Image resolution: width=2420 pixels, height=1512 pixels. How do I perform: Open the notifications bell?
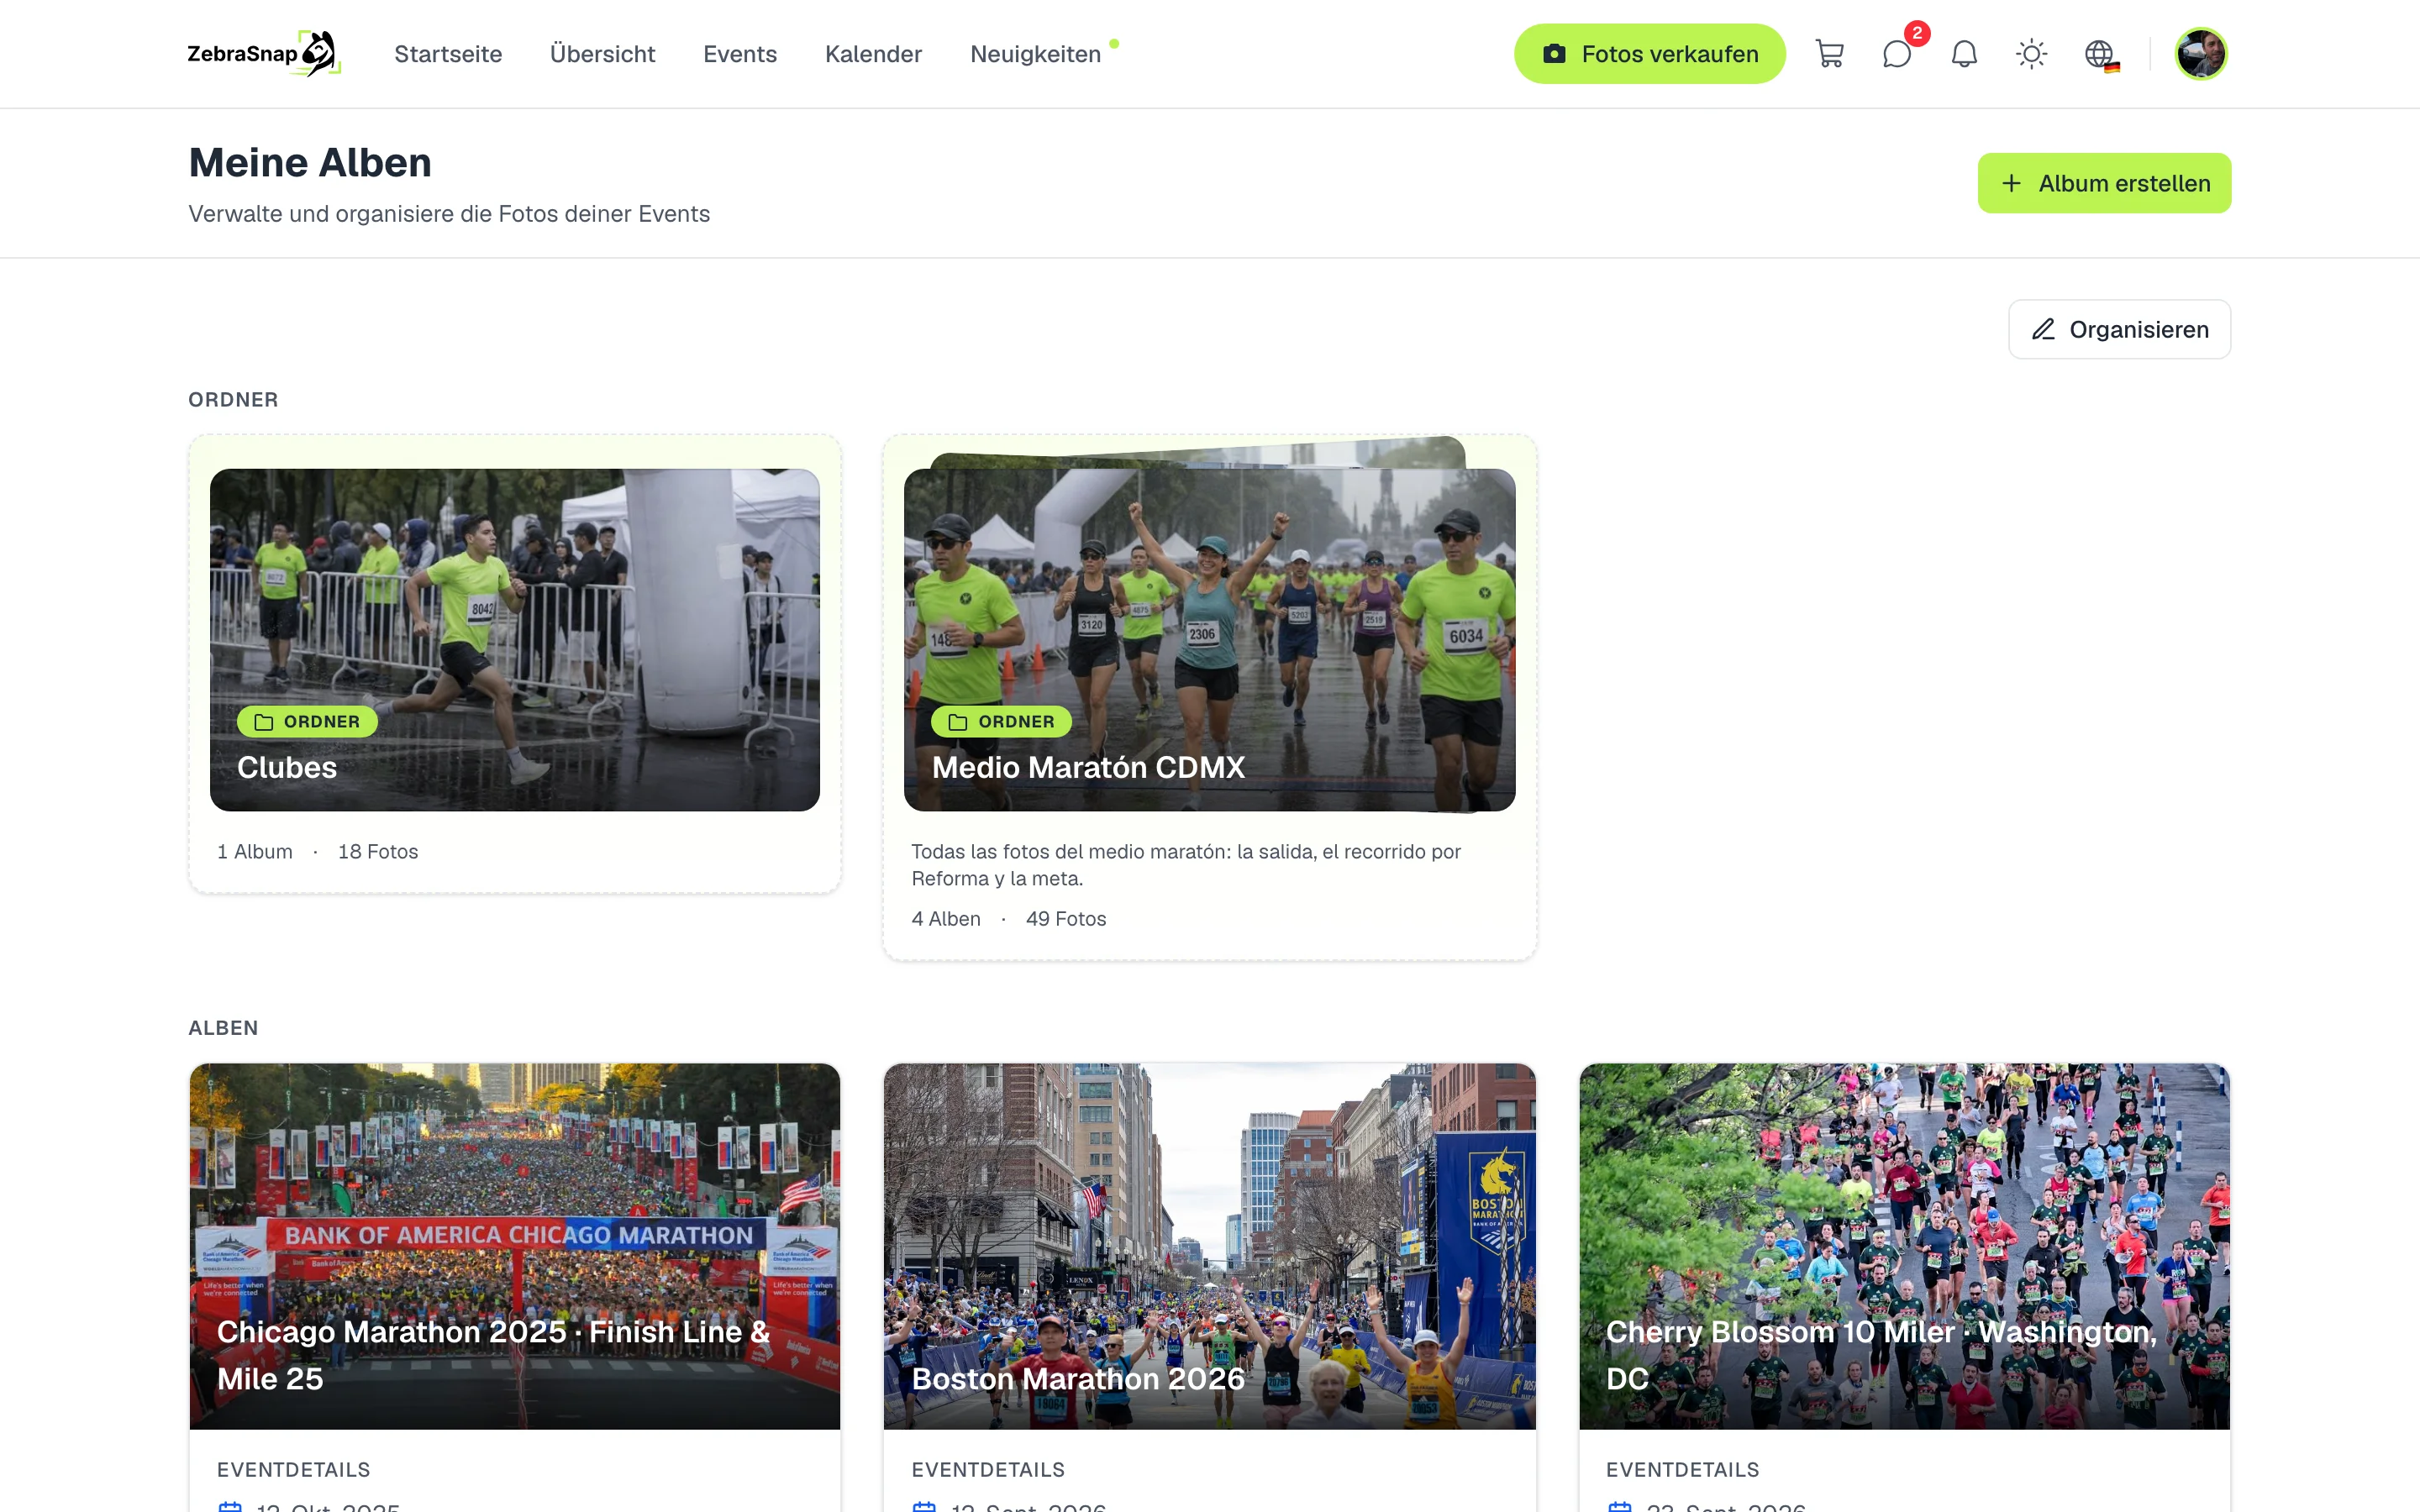[1964, 54]
